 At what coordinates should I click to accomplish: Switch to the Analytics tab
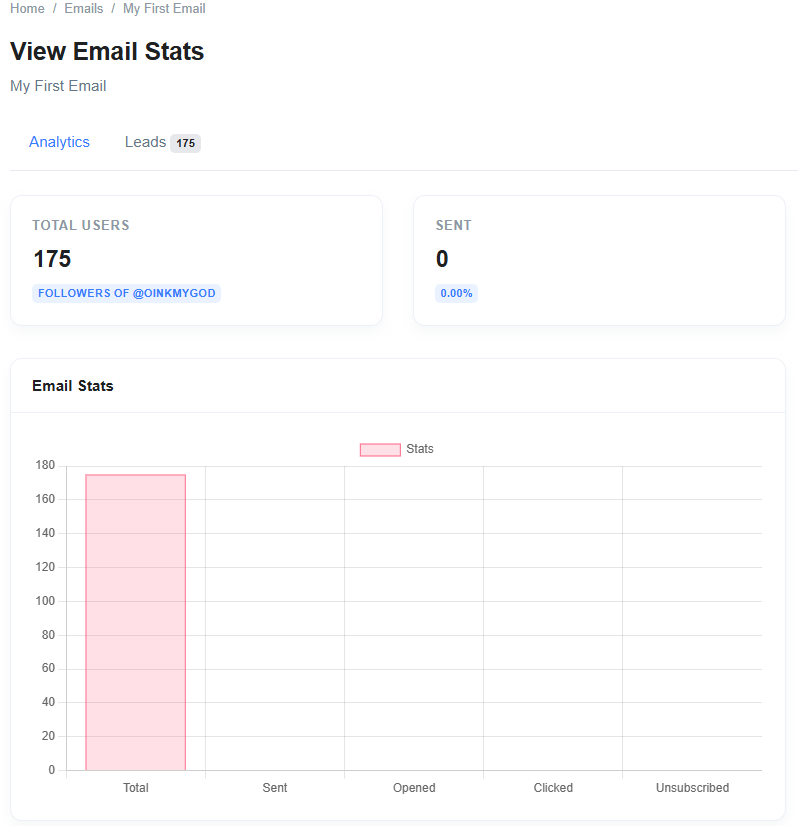(59, 142)
